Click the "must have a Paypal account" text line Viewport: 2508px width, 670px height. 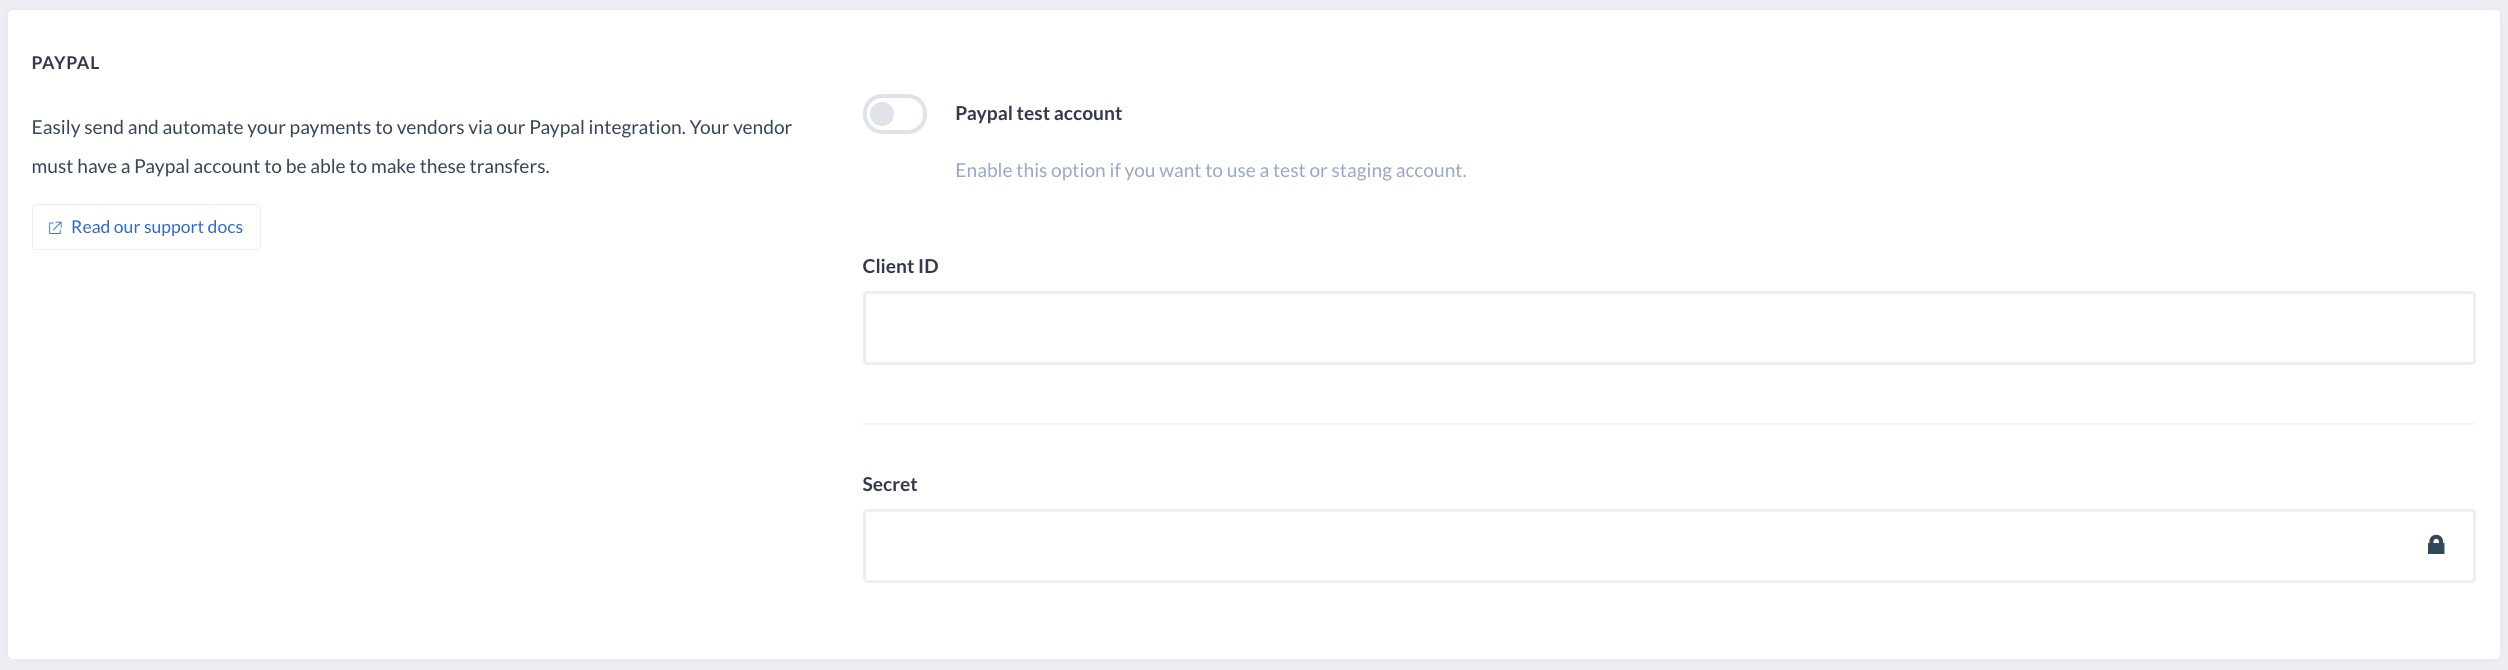point(291,166)
